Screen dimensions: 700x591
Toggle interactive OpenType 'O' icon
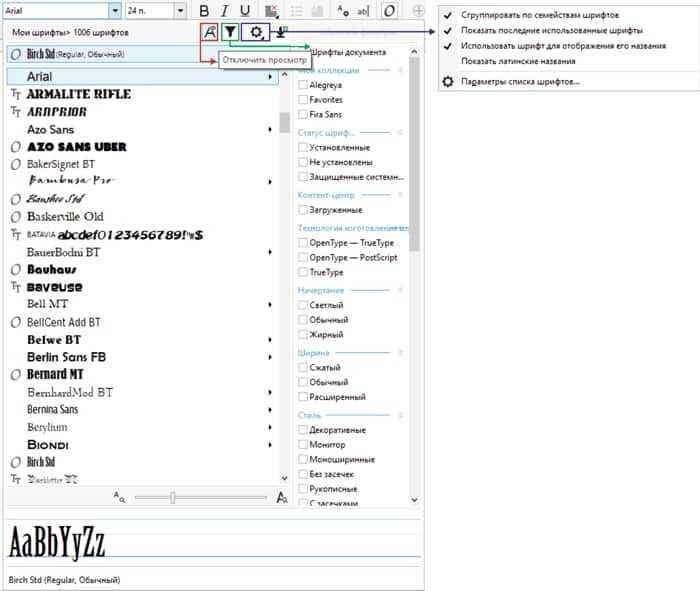pyautogui.click(x=389, y=10)
